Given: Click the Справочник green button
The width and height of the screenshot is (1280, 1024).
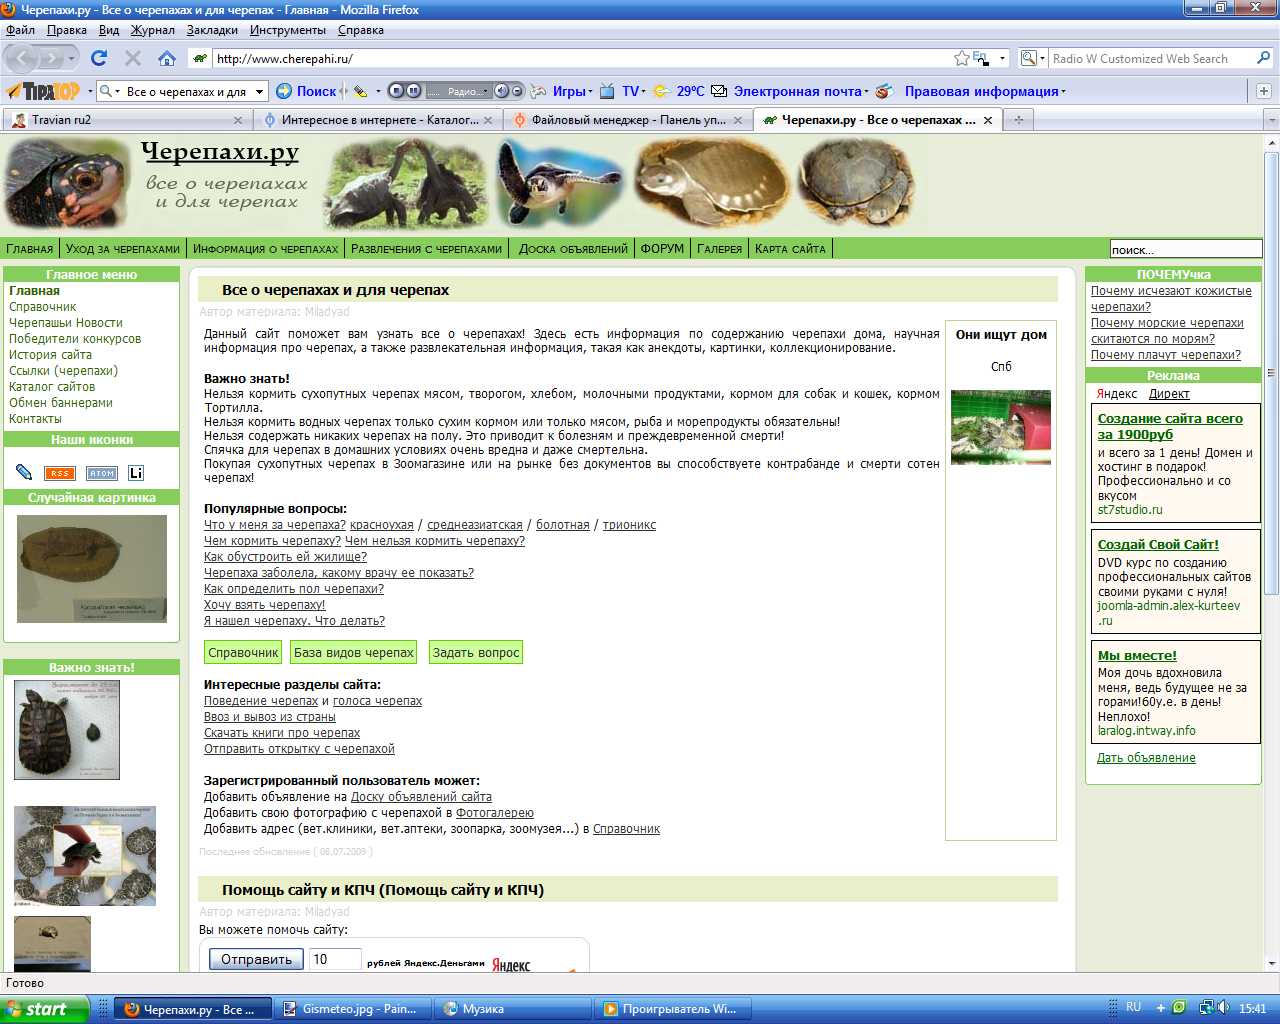Looking at the screenshot, I should click(x=243, y=653).
